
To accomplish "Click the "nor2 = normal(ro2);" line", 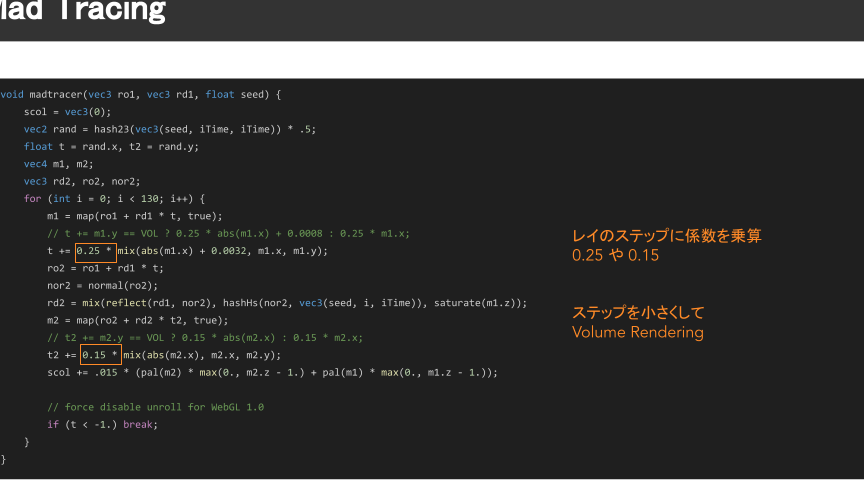I will 102,285.
